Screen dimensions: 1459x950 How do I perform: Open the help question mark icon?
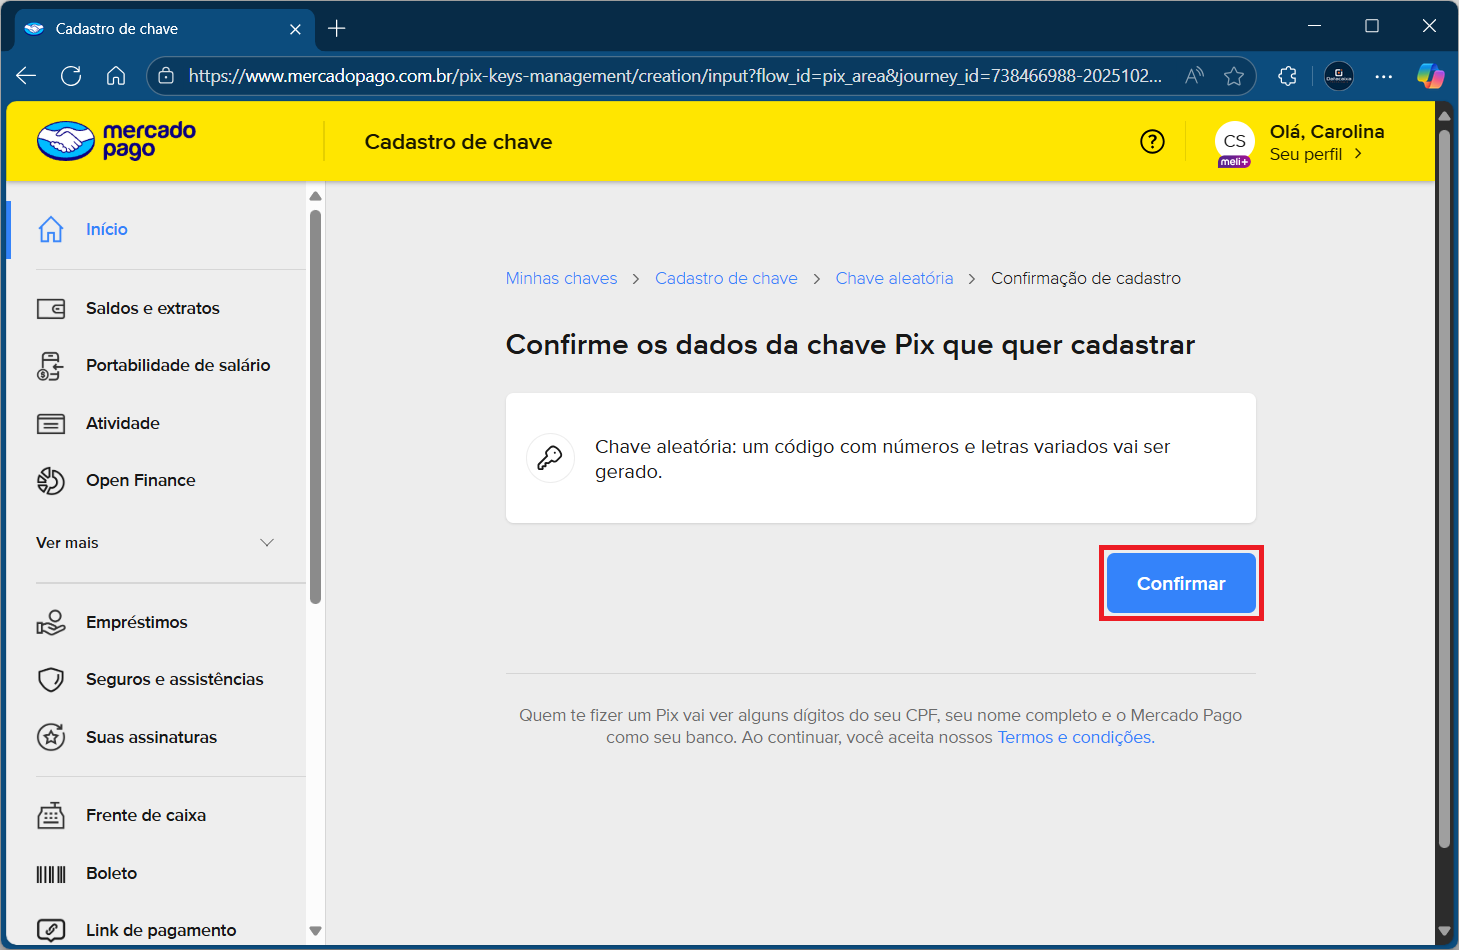(1152, 141)
